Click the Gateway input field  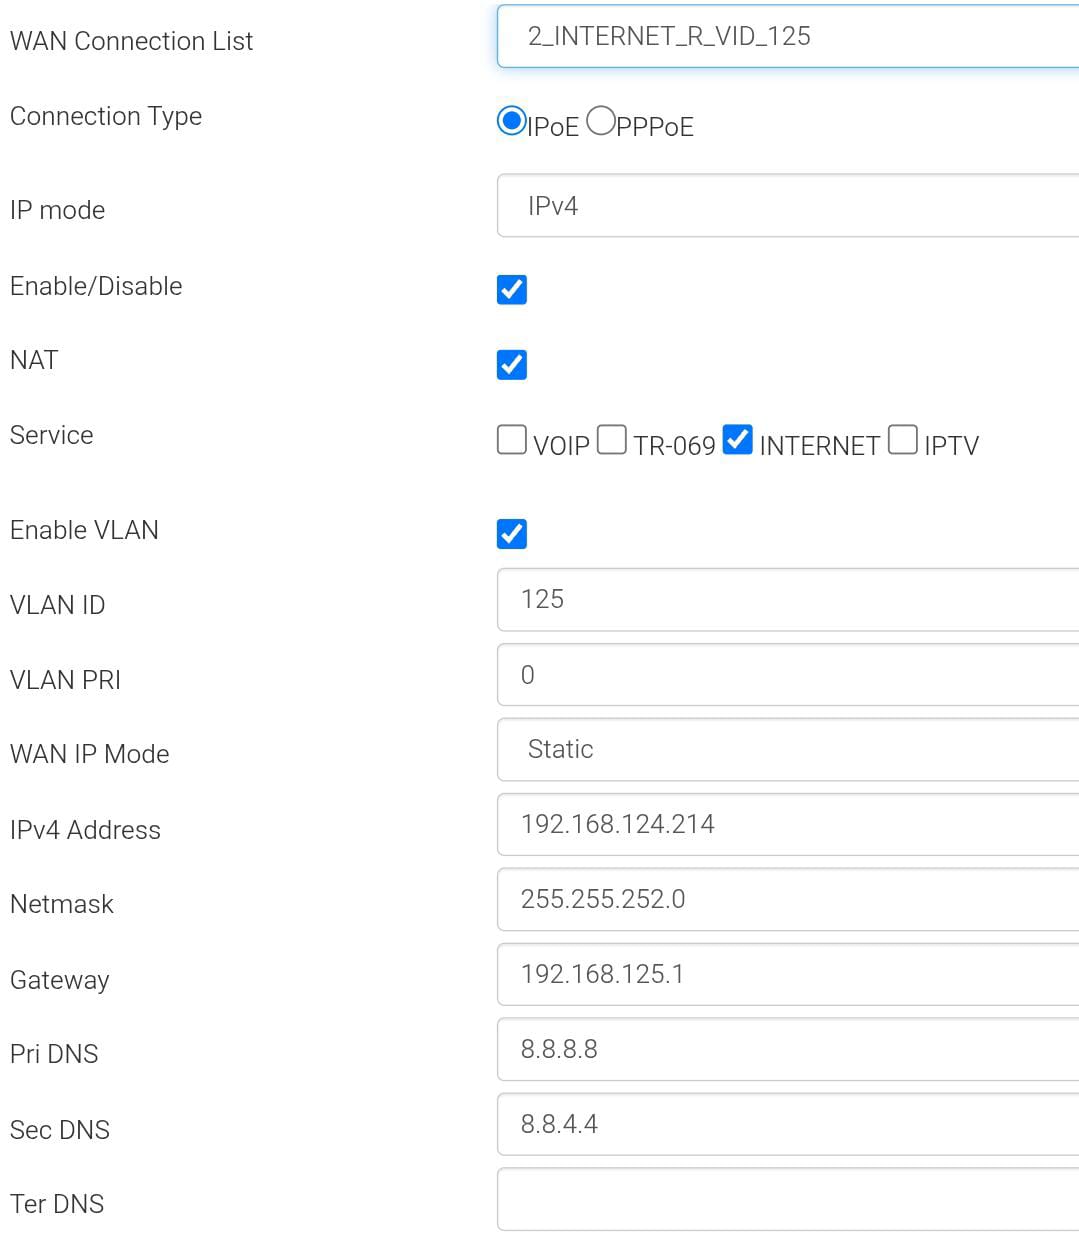788,975
